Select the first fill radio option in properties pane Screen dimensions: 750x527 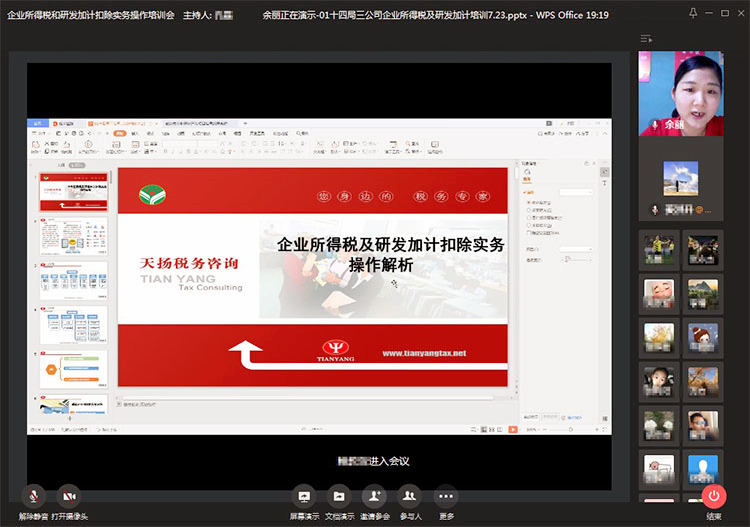[529, 202]
